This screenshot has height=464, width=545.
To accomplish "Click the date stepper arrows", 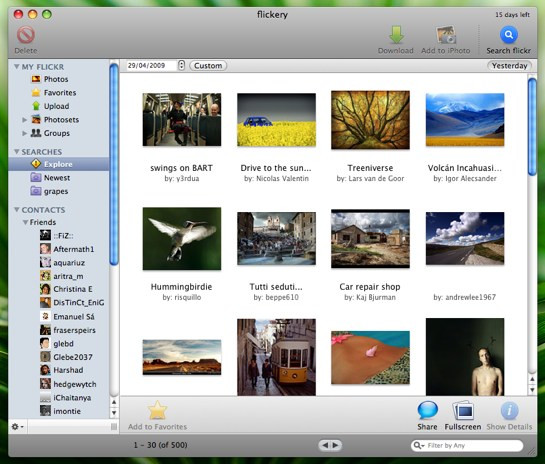I will [181, 65].
